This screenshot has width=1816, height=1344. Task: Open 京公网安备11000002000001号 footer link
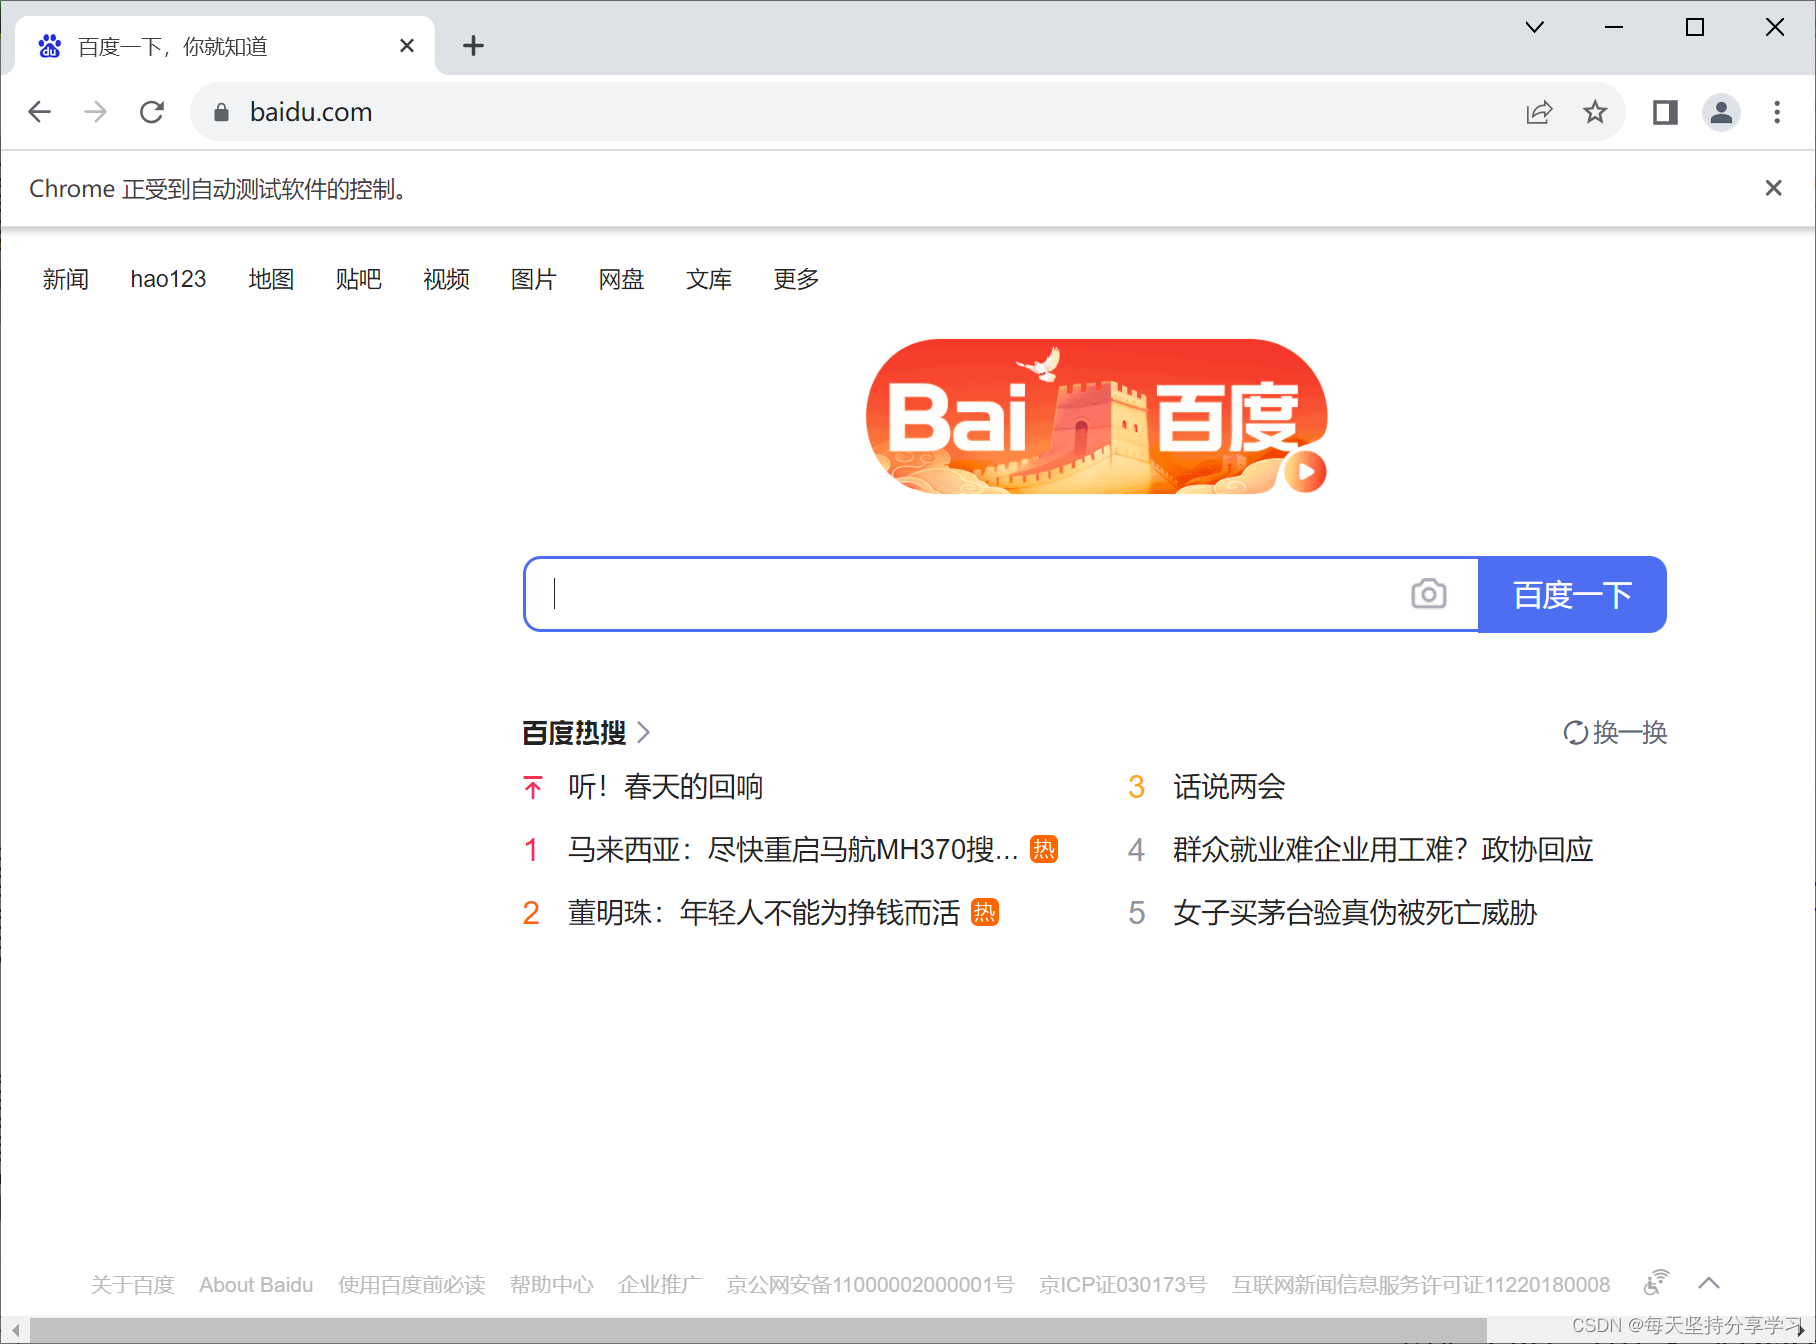tap(870, 1284)
